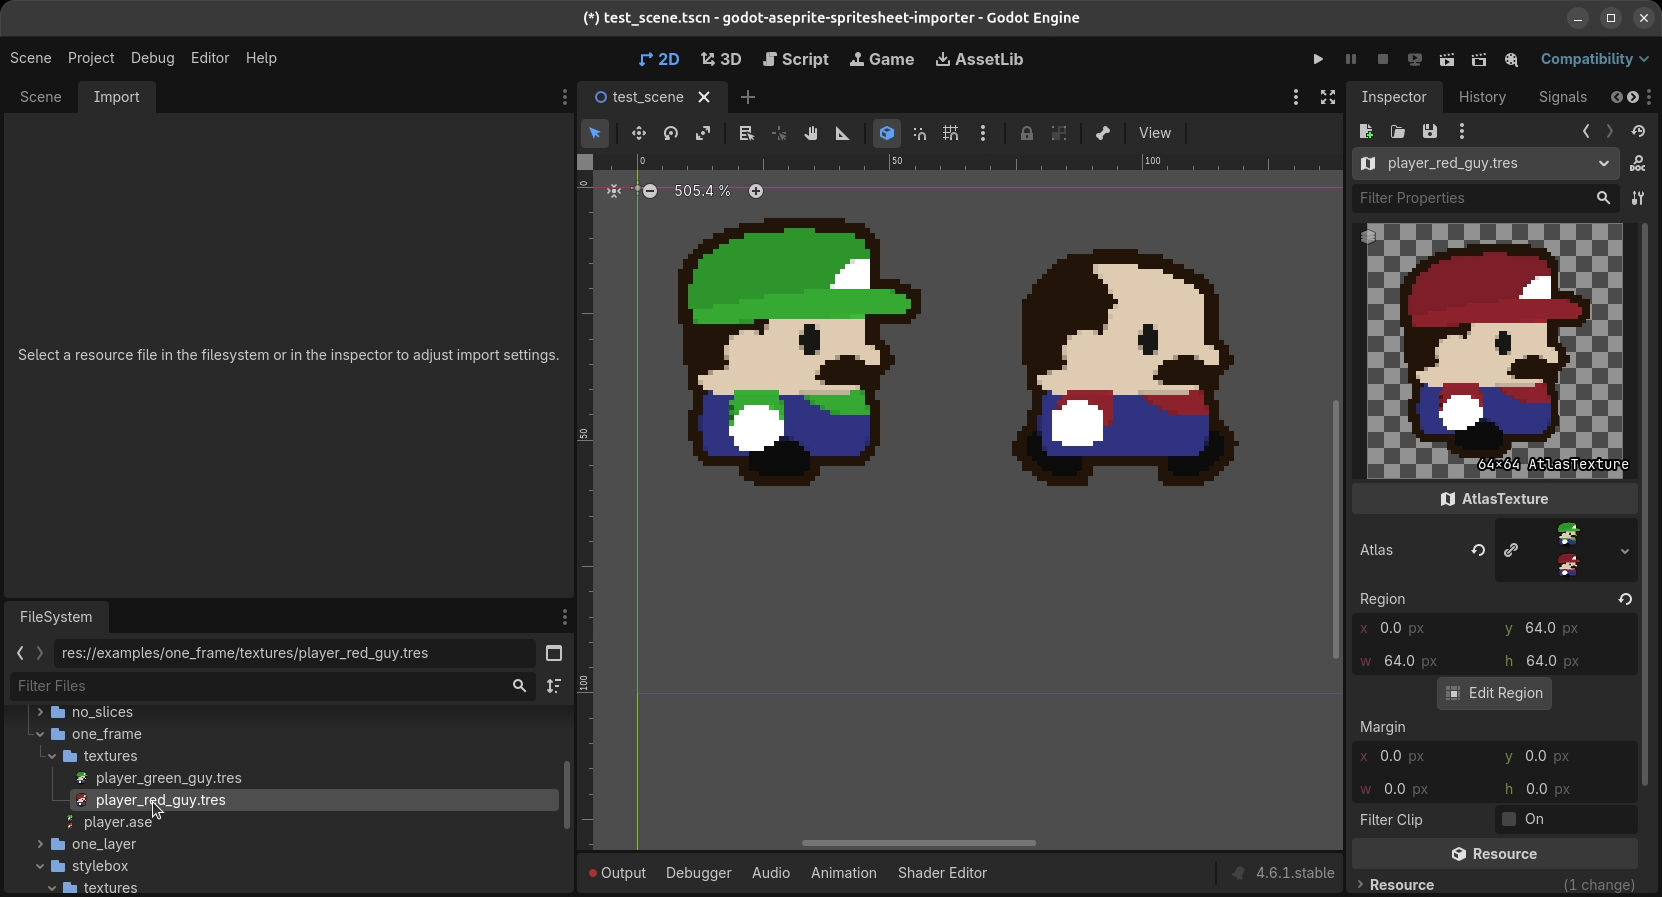This screenshot has height=897, width=1662.
Task: Click the lock selected node icon
Action: point(1027,133)
